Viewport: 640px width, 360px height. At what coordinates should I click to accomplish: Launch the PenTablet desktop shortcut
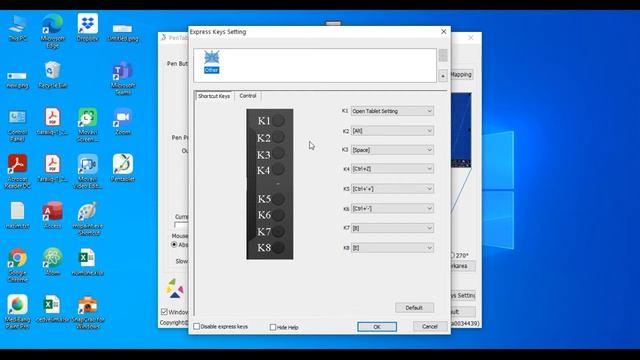pyautogui.click(x=123, y=168)
